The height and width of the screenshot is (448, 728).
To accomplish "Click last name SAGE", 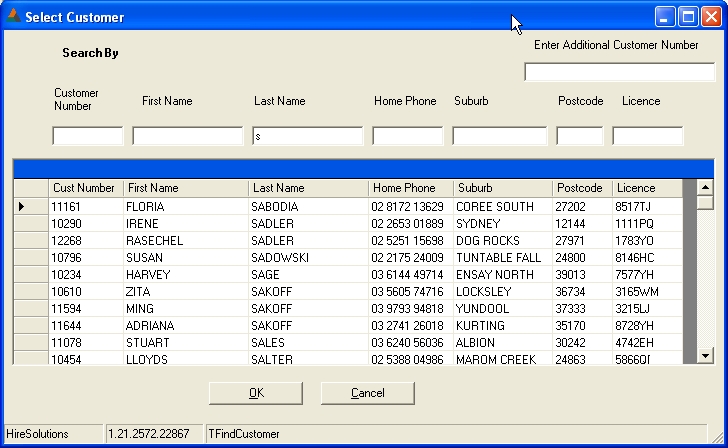I will coord(265,275).
